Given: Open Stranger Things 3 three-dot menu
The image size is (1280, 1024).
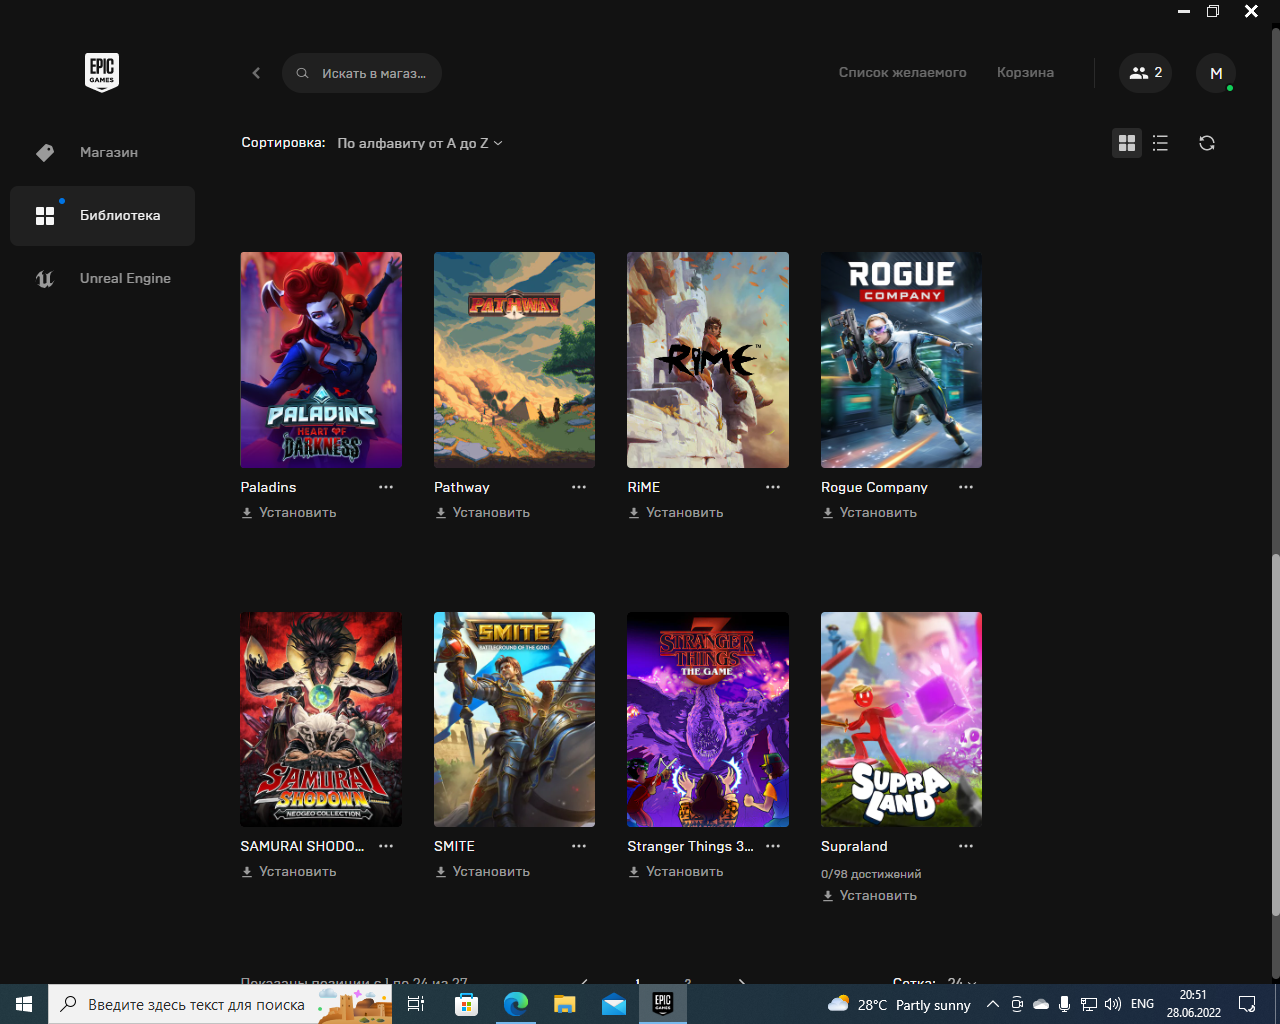Looking at the screenshot, I should tap(773, 846).
